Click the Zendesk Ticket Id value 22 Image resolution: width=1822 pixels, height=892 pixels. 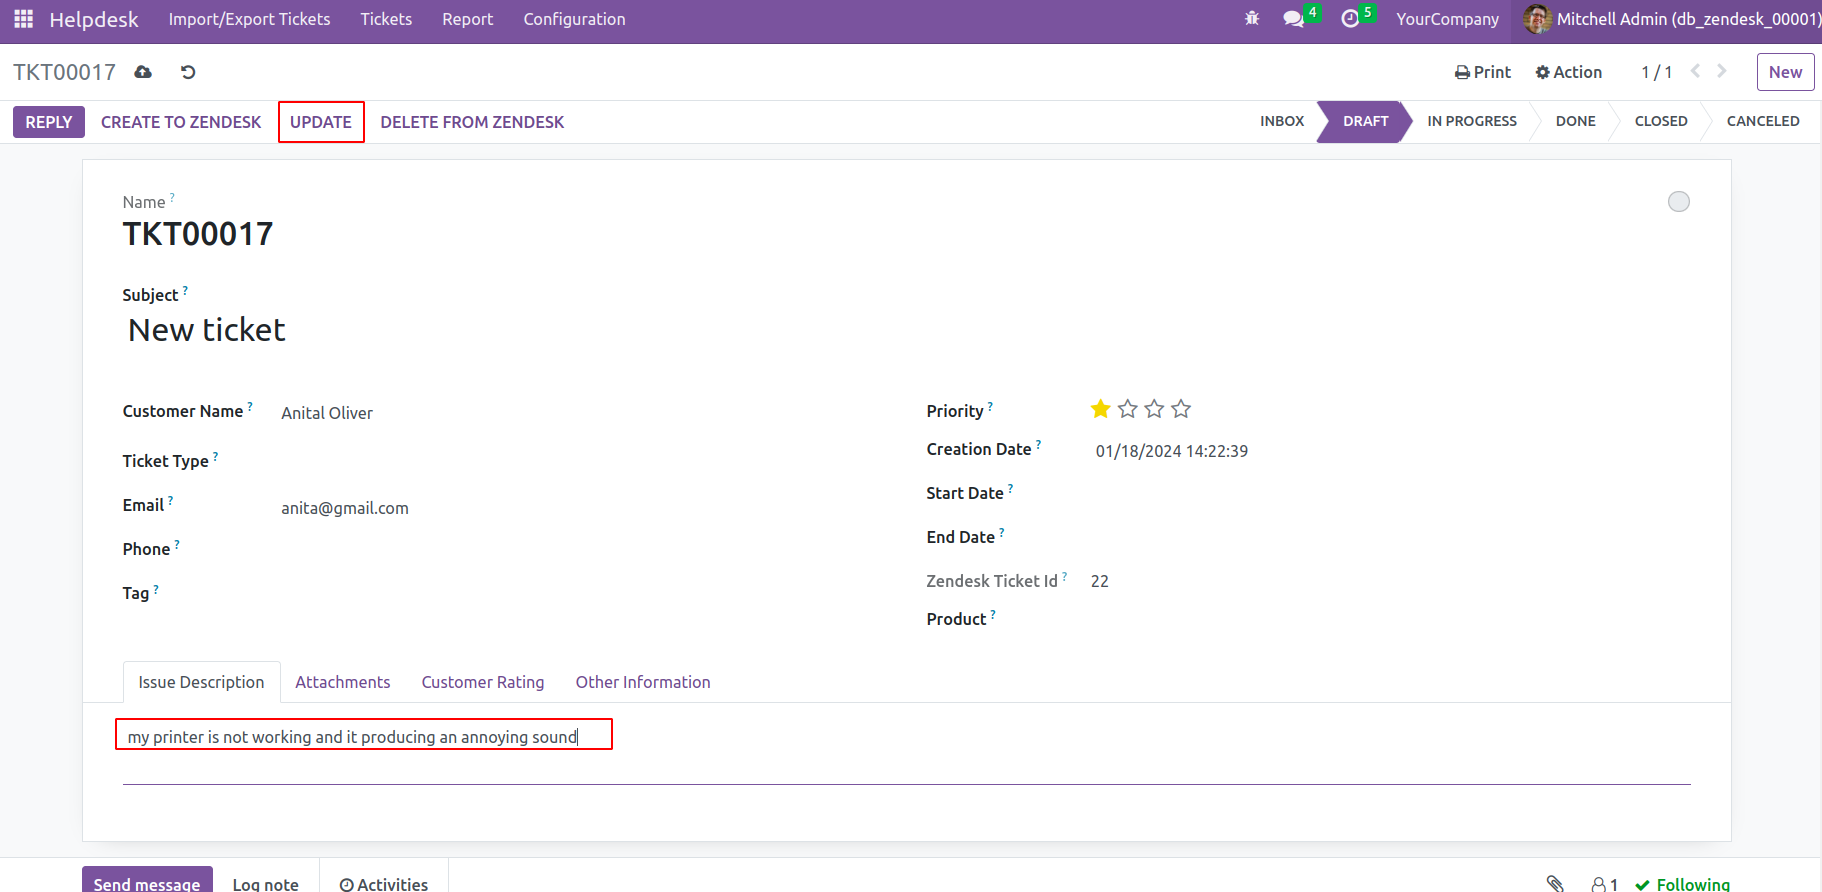[1100, 581]
